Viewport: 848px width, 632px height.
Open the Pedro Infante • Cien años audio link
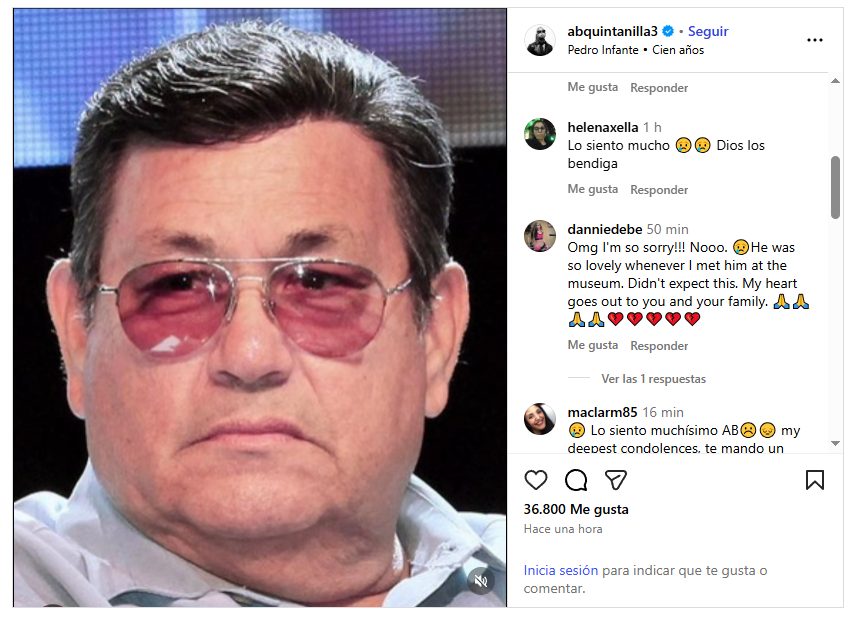point(635,49)
